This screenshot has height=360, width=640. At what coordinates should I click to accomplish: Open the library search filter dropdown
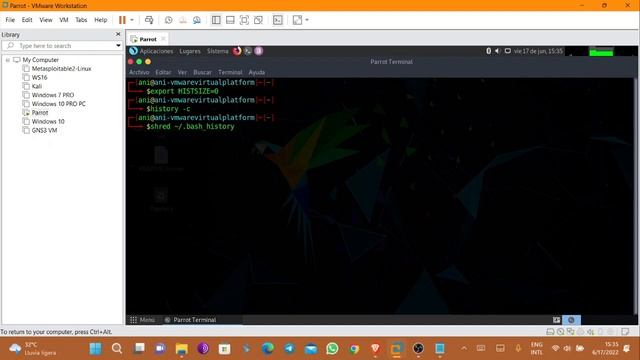[x=118, y=46]
